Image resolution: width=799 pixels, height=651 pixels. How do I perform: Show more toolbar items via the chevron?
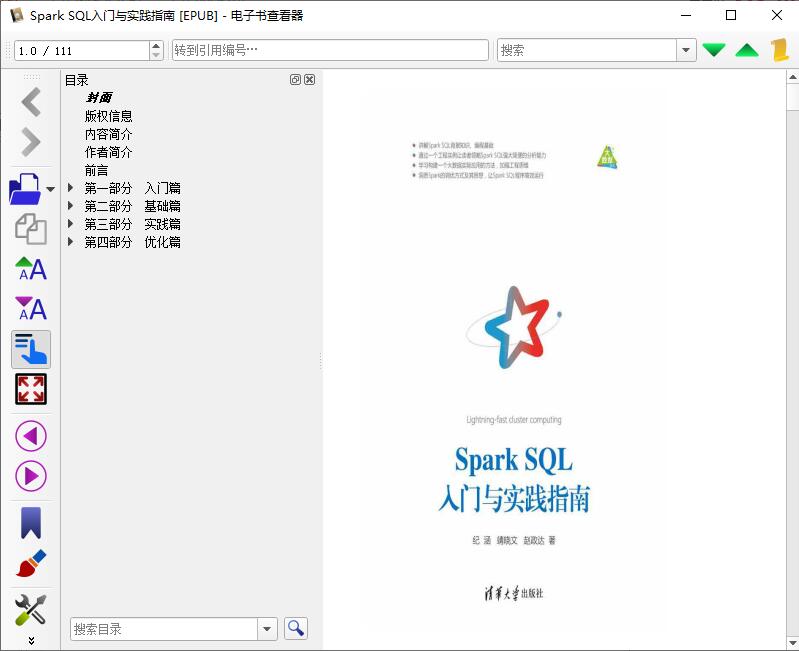coord(31,640)
